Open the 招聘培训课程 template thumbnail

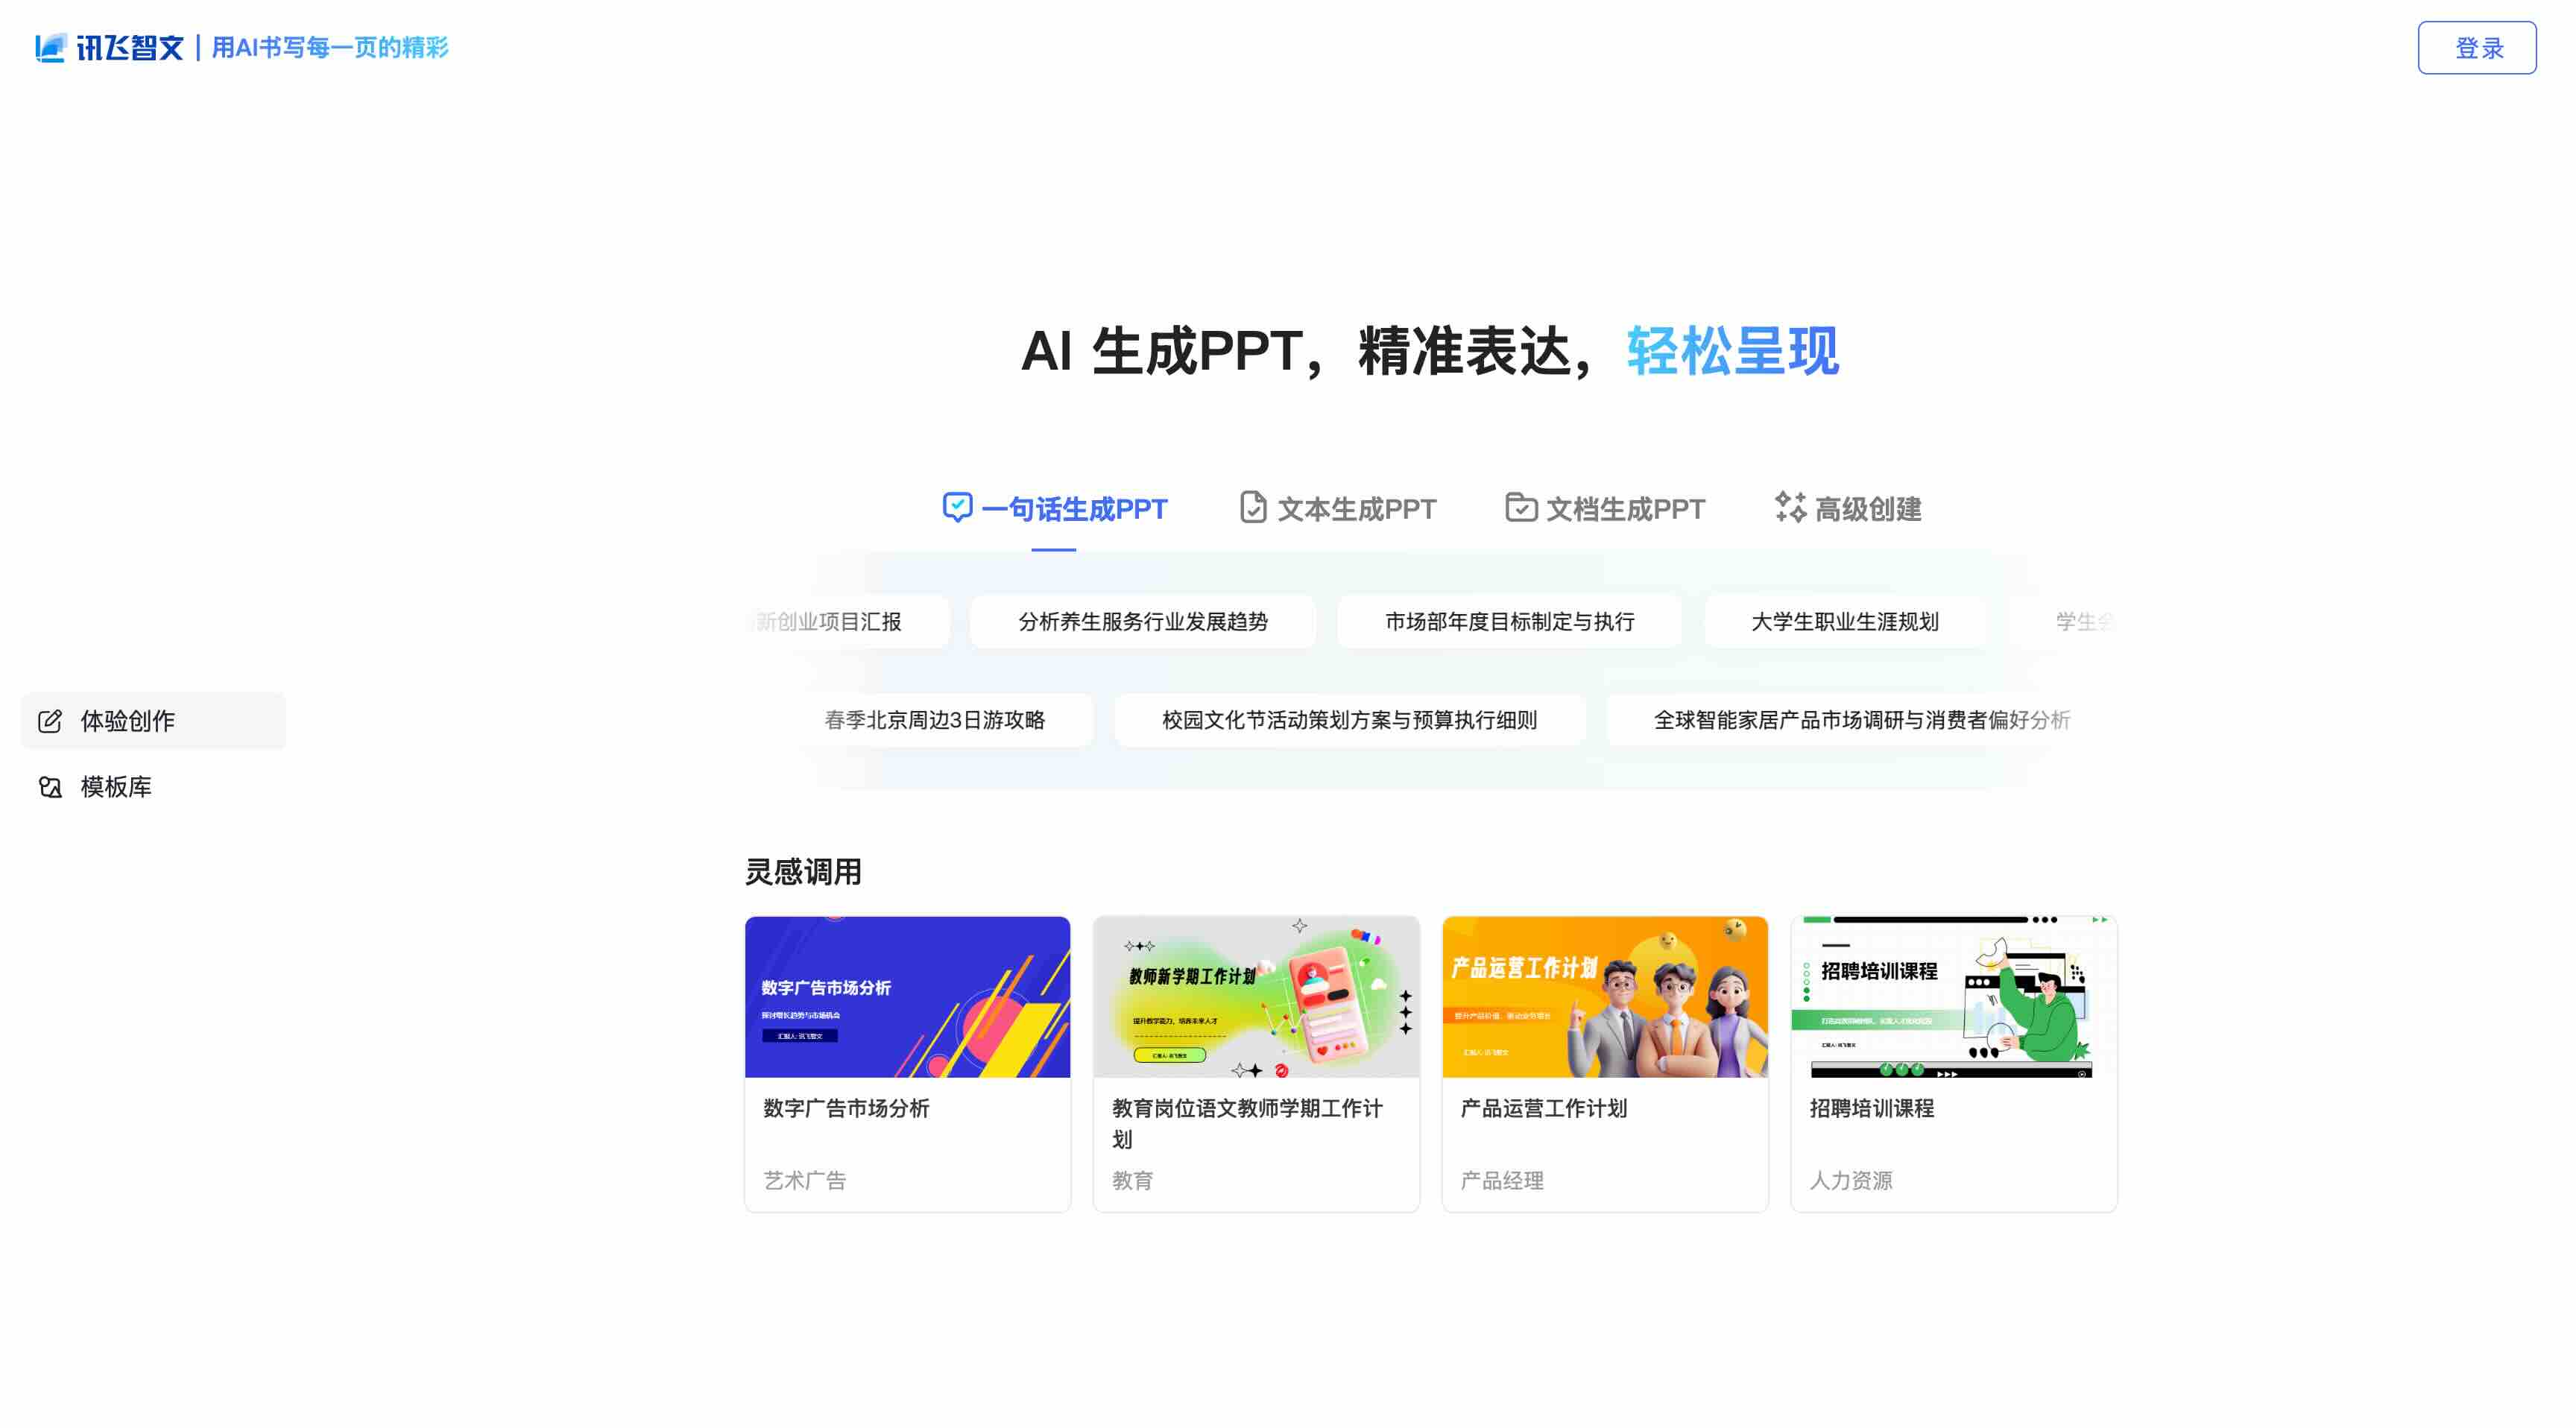(1954, 997)
